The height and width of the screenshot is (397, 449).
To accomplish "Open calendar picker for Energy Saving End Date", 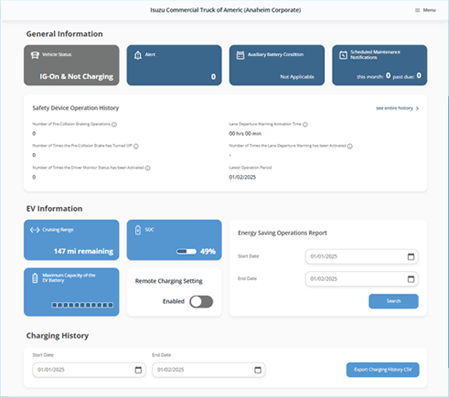I will tap(411, 279).
